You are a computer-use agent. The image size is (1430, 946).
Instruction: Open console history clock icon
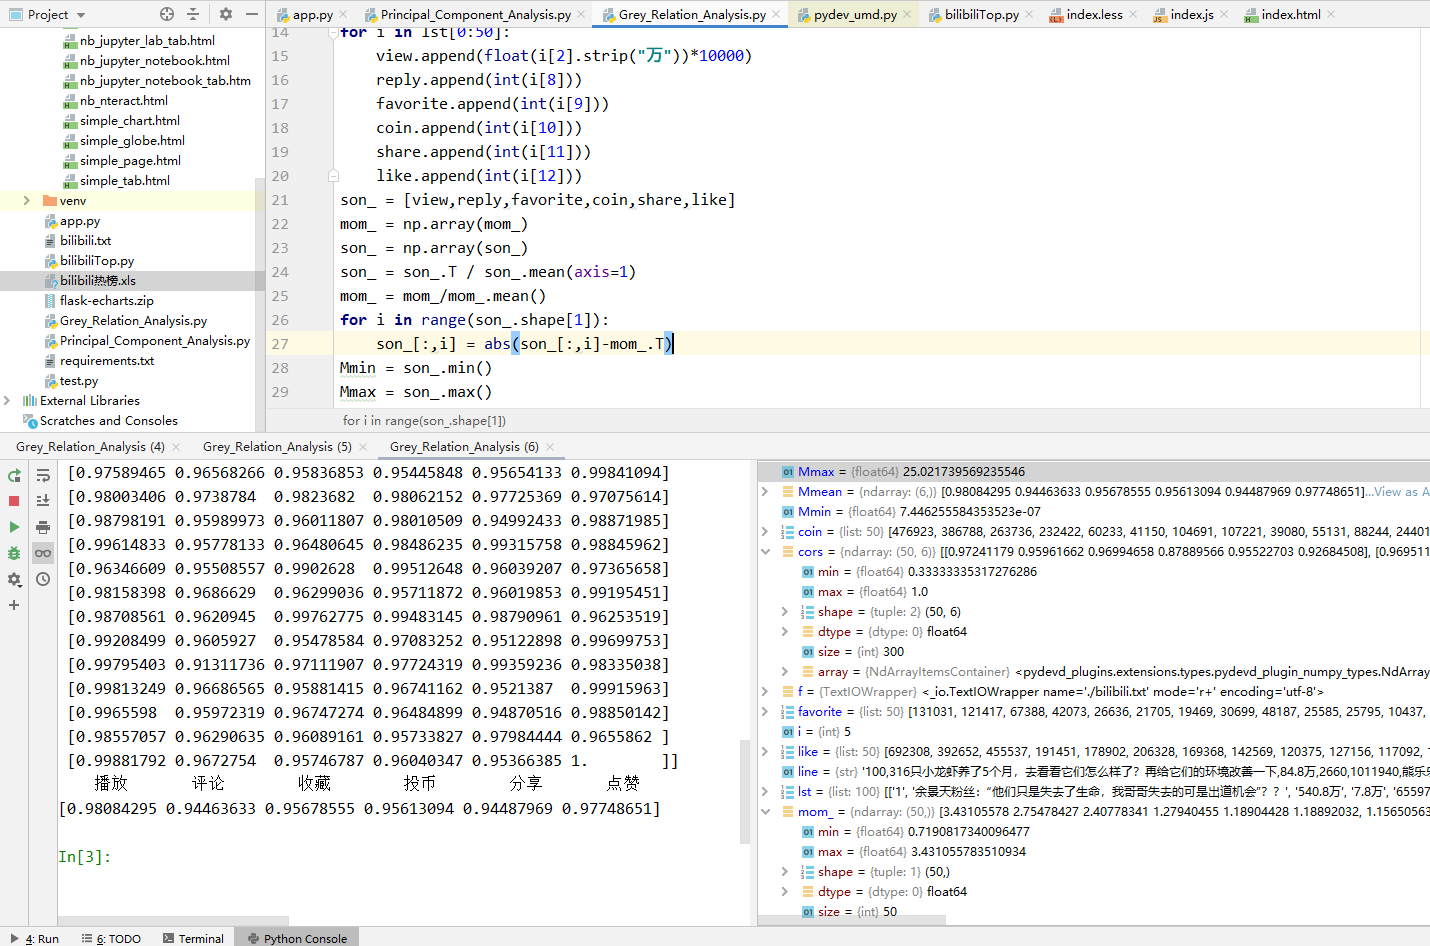coord(43,579)
